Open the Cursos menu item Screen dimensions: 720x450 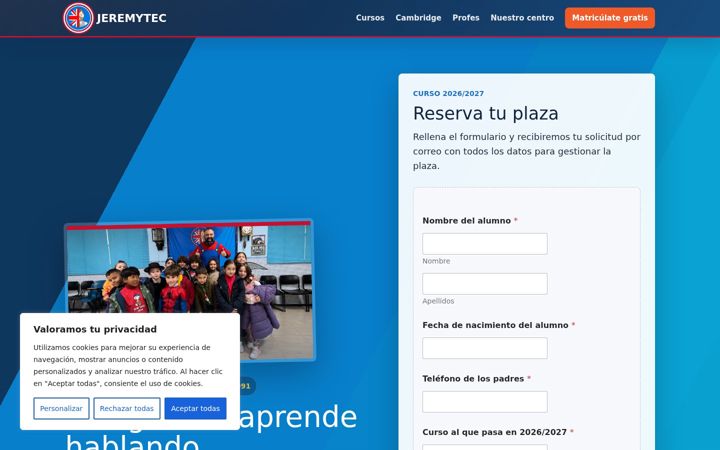370,18
